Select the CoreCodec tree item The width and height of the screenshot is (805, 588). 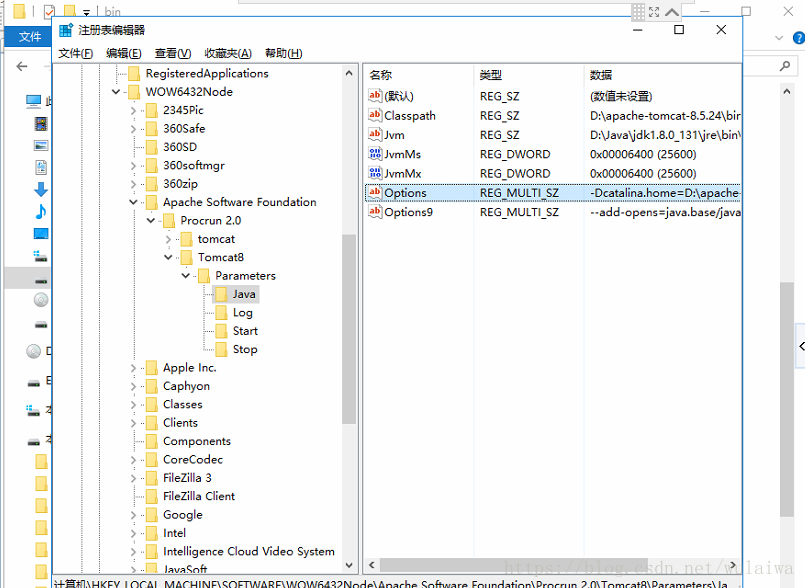(193, 460)
